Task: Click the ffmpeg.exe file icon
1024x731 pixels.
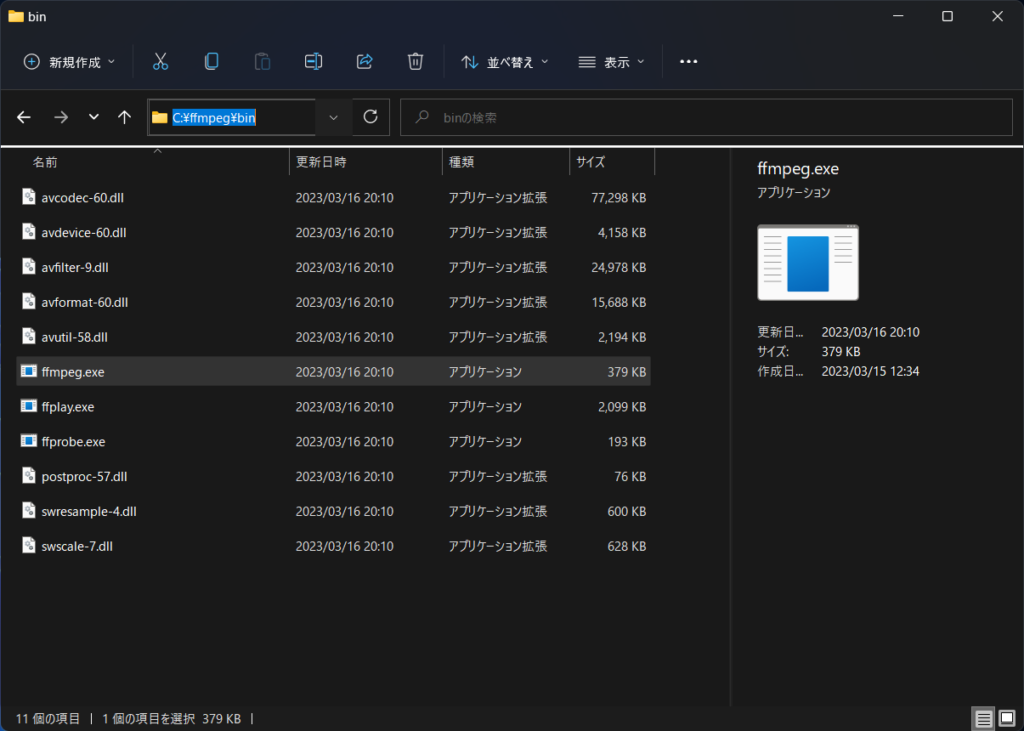Action: tap(28, 371)
